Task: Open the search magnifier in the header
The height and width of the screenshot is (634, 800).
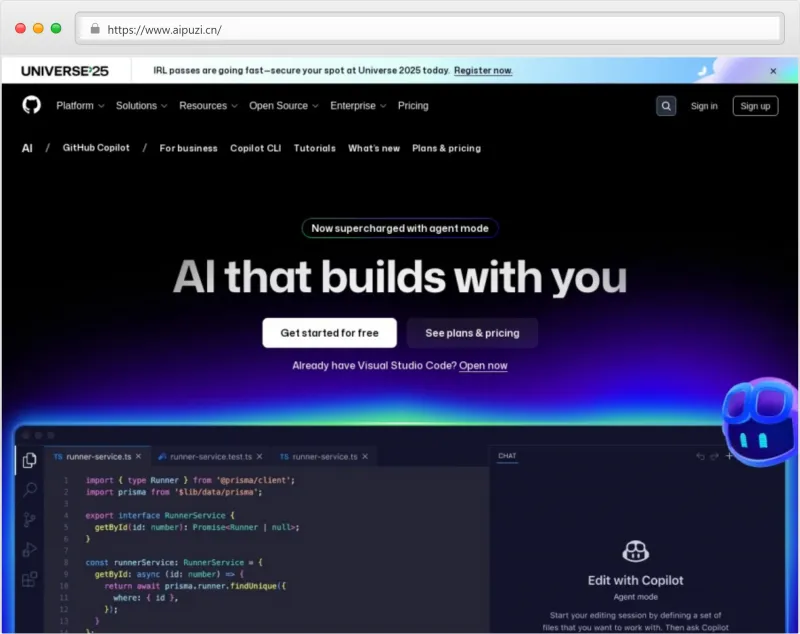Action: (666, 106)
